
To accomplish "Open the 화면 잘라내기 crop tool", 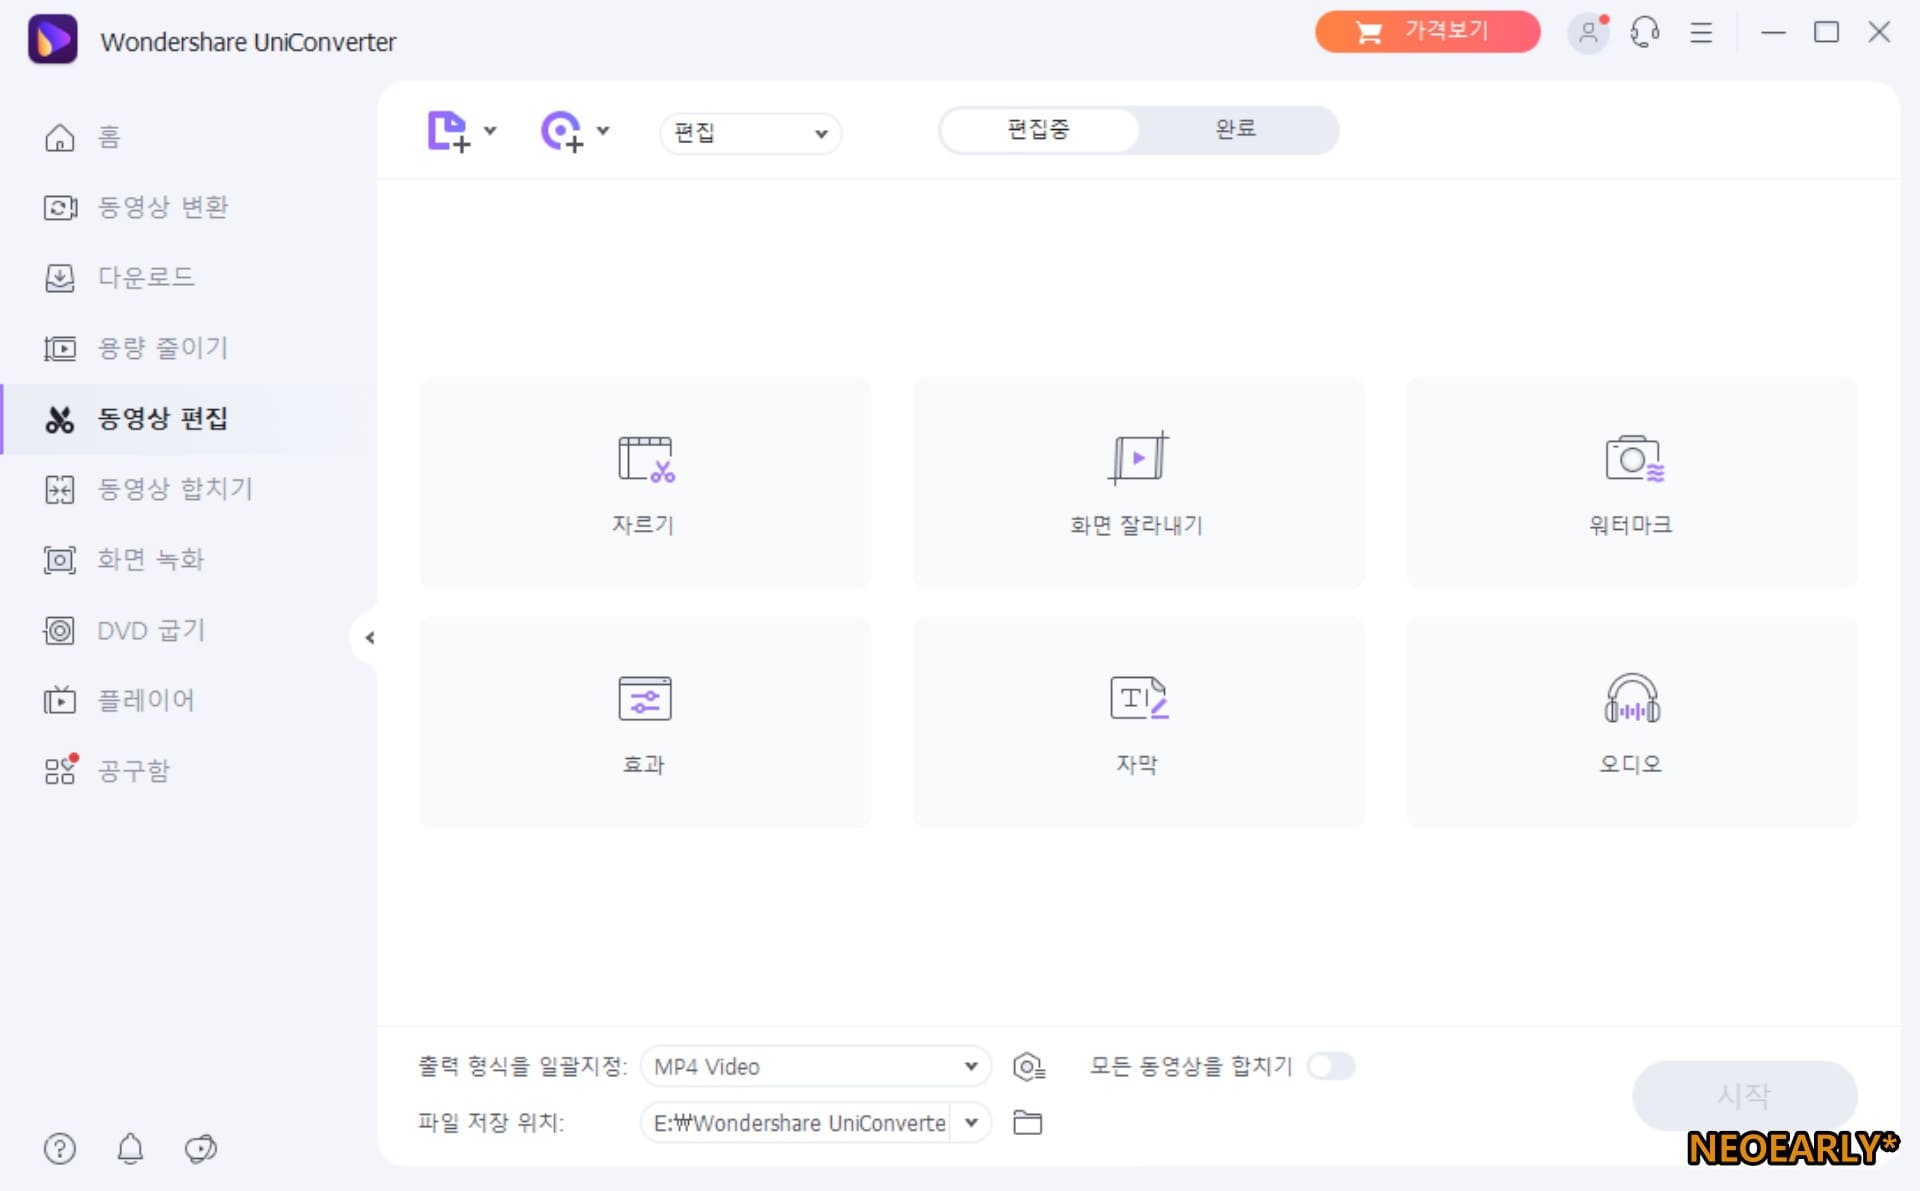I will click(x=1137, y=481).
